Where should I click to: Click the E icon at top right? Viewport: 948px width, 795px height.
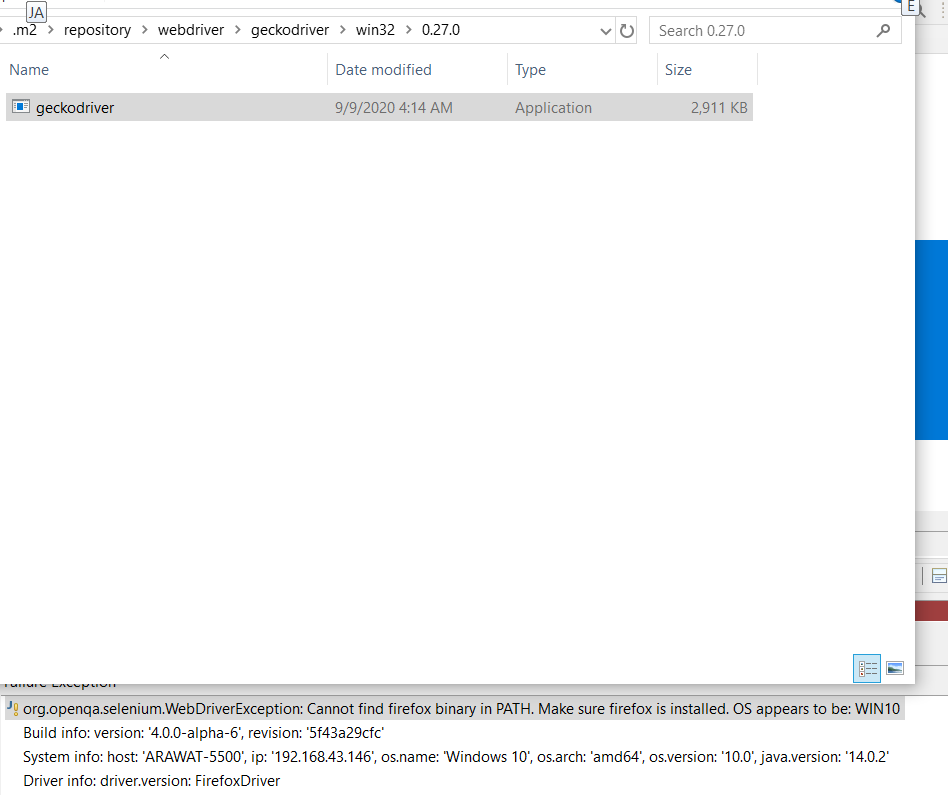(x=912, y=8)
